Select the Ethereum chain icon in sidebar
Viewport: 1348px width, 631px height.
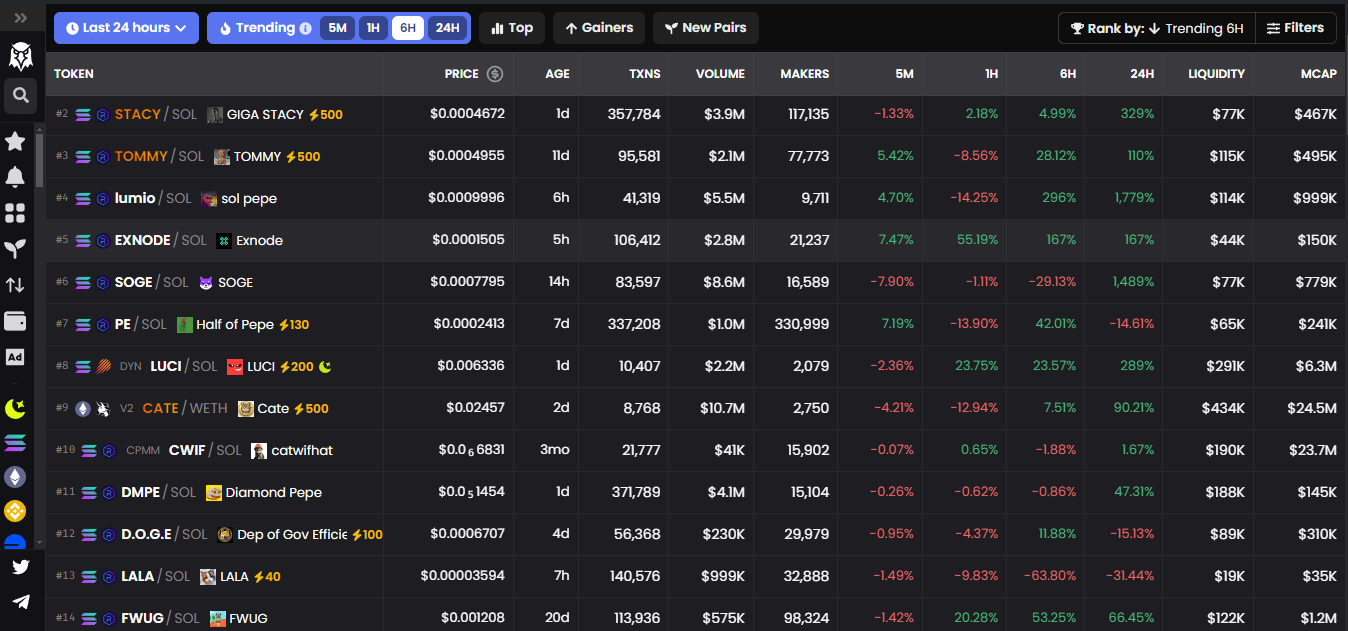click(15, 477)
